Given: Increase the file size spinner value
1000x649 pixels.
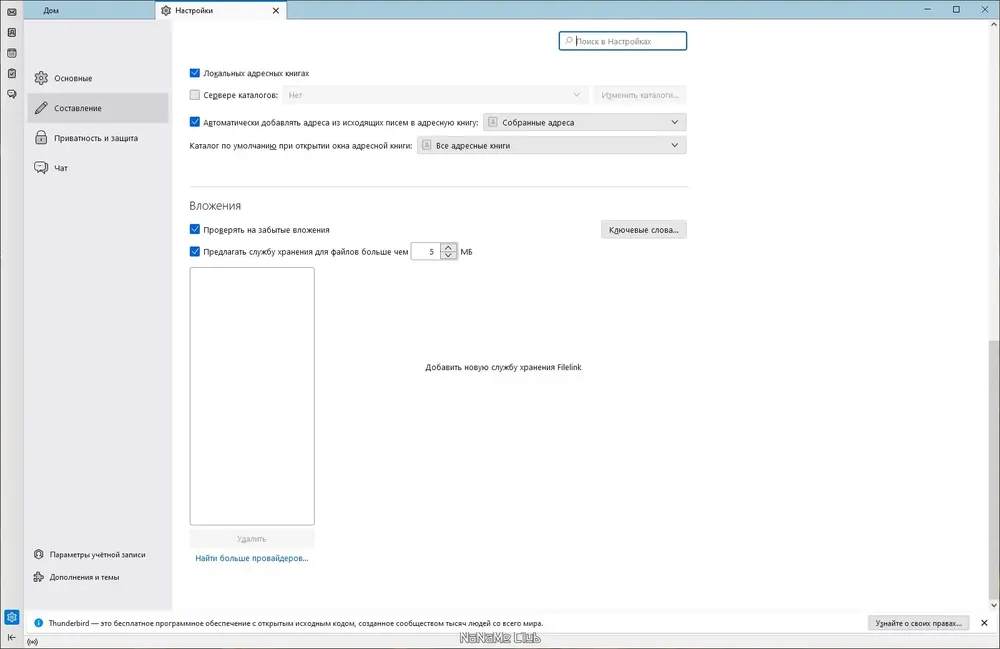Looking at the screenshot, I should 448,247.
